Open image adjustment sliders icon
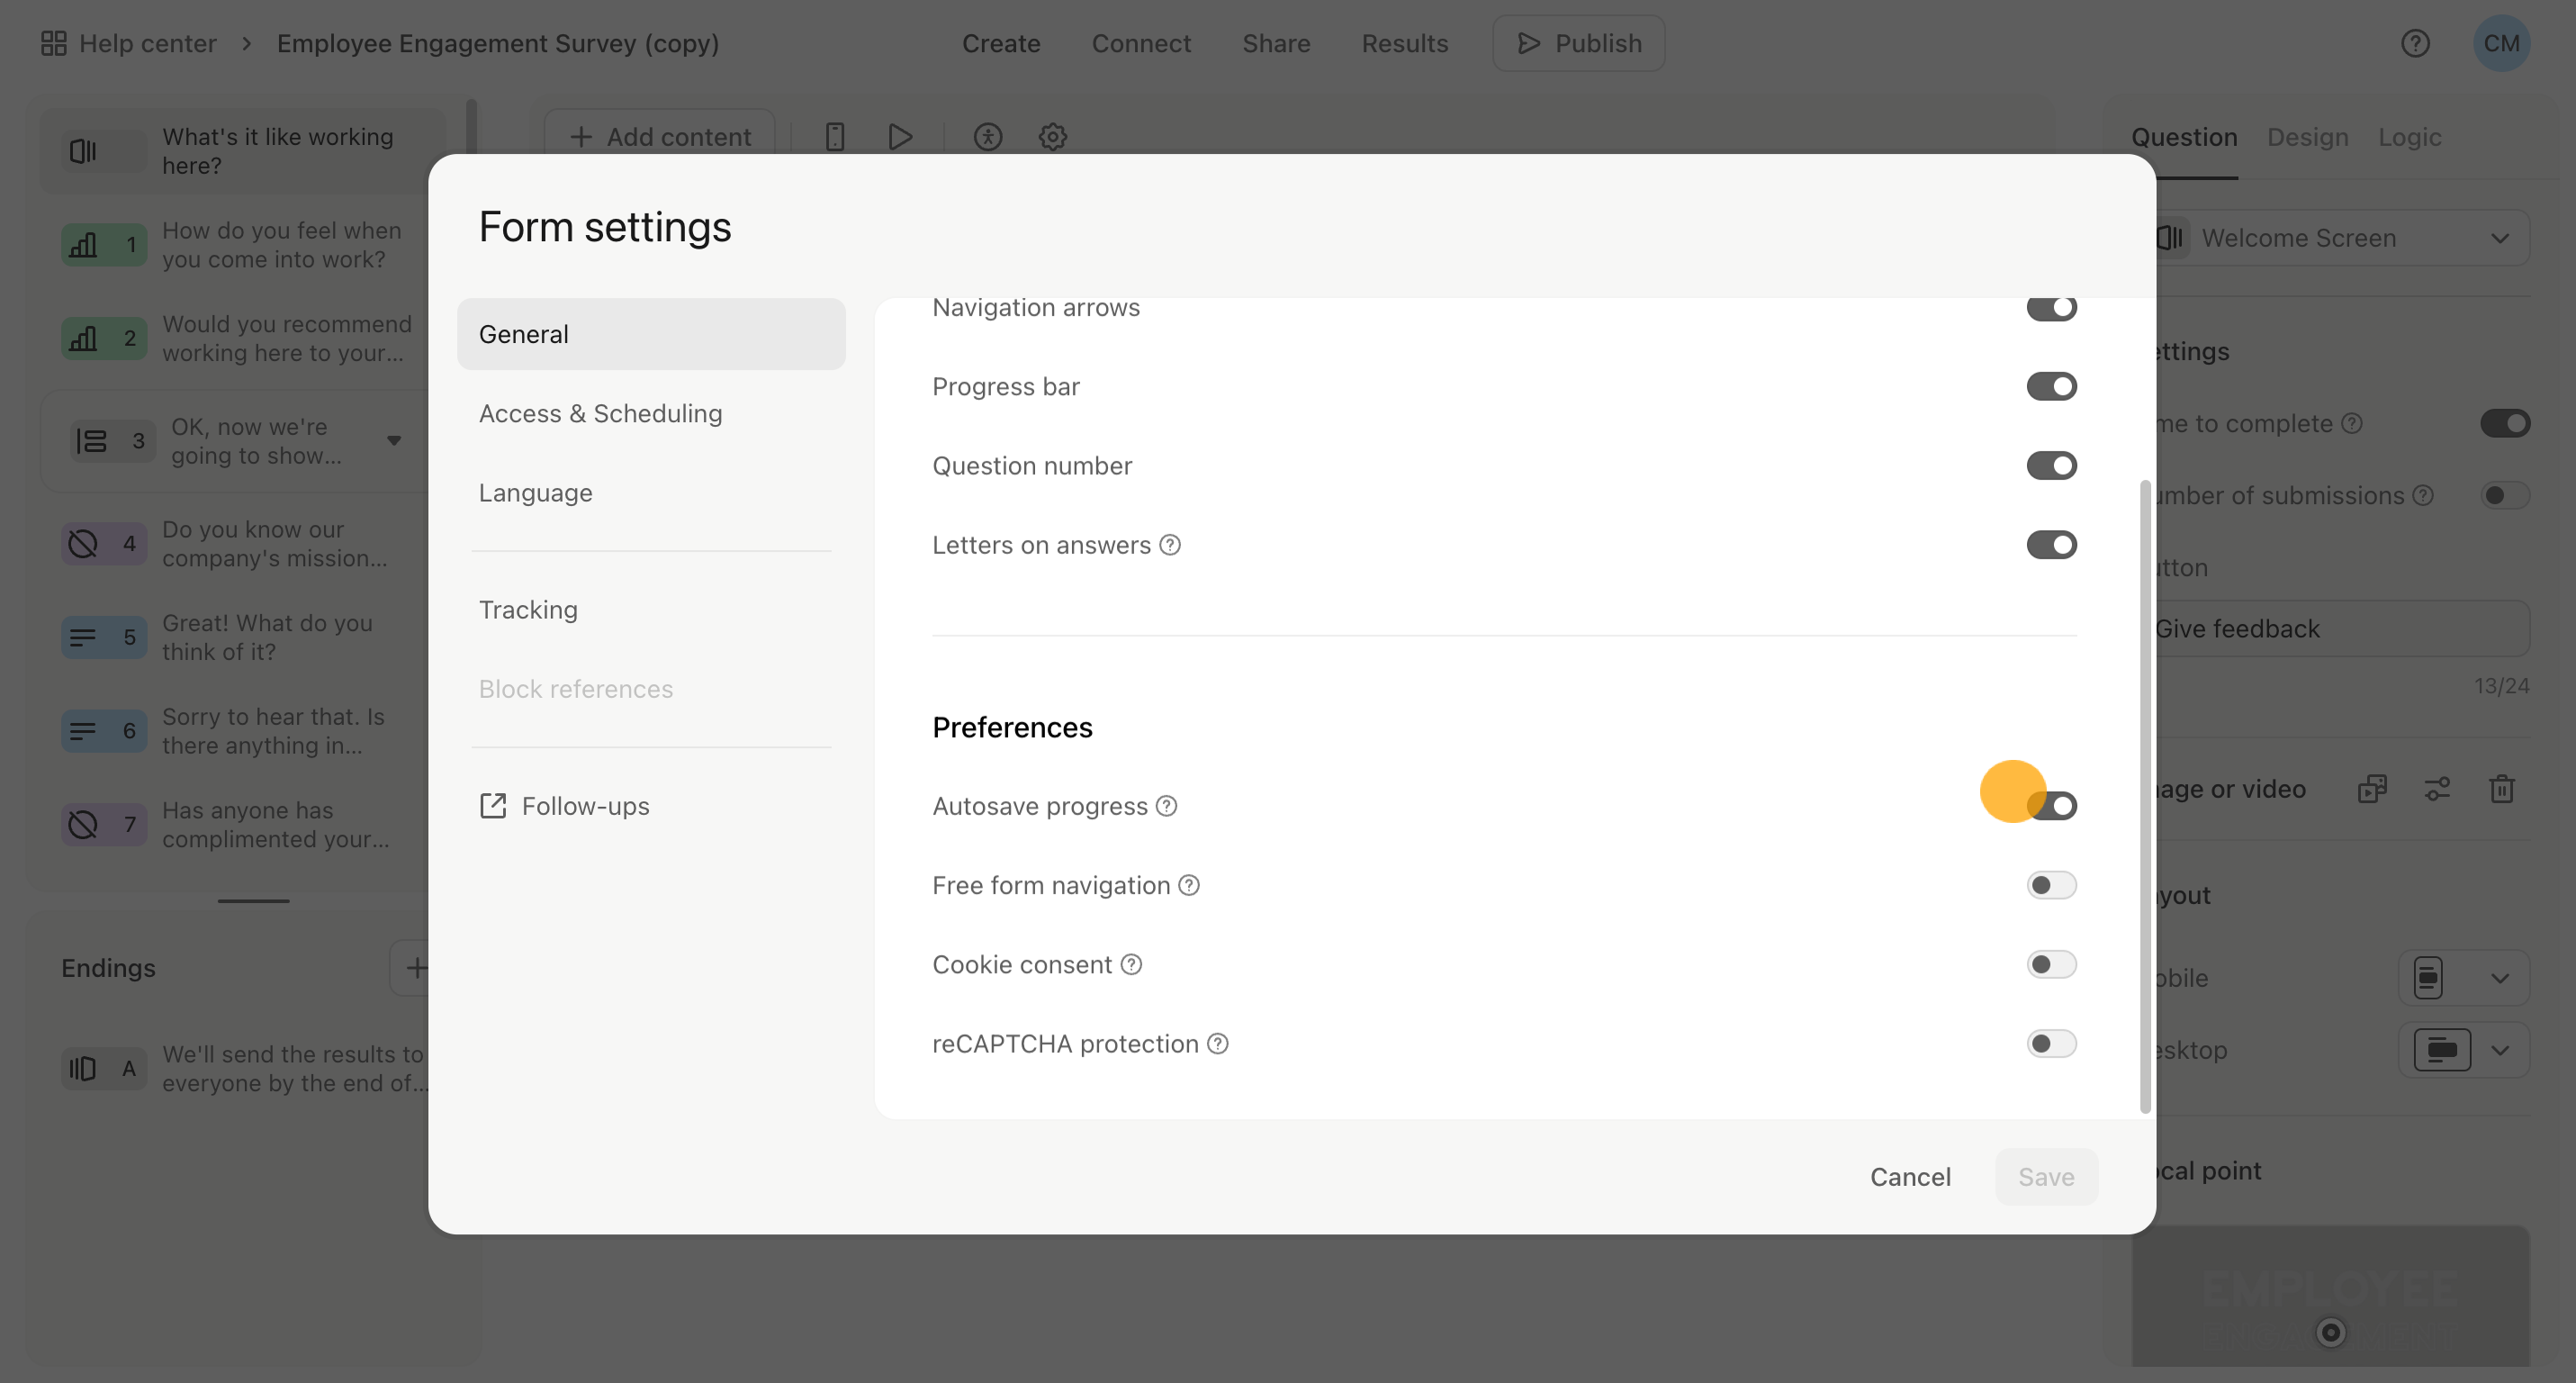Viewport: 2576px width, 1383px height. (x=2437, y=789)
